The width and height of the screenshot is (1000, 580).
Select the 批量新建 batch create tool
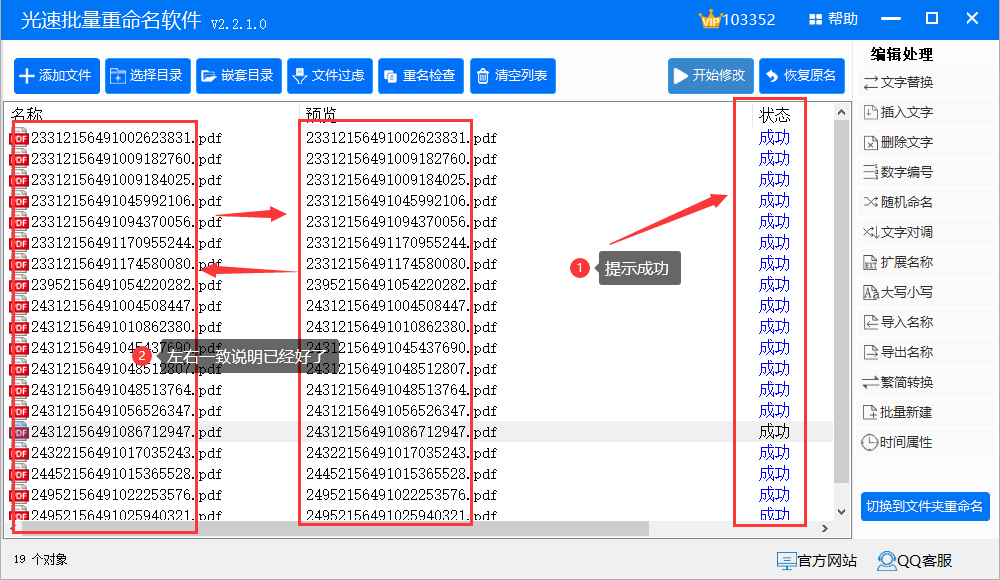[899, 412]
